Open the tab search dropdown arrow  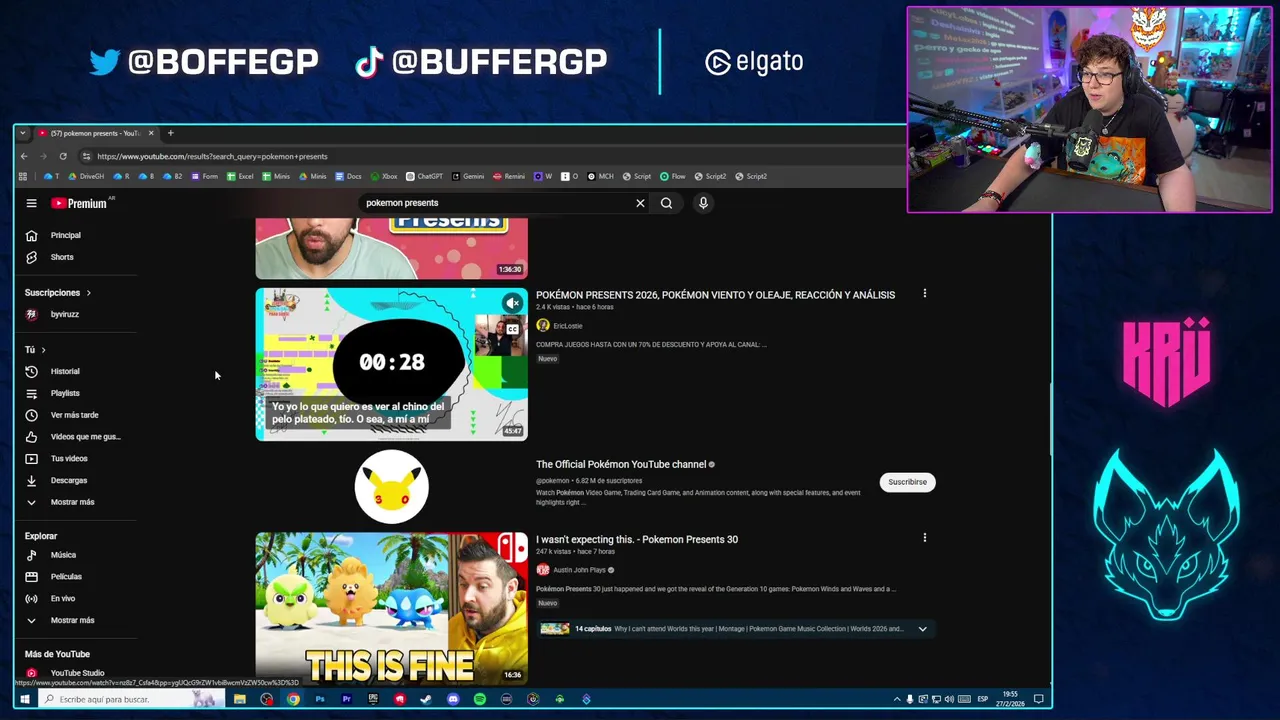click(22, 133)
